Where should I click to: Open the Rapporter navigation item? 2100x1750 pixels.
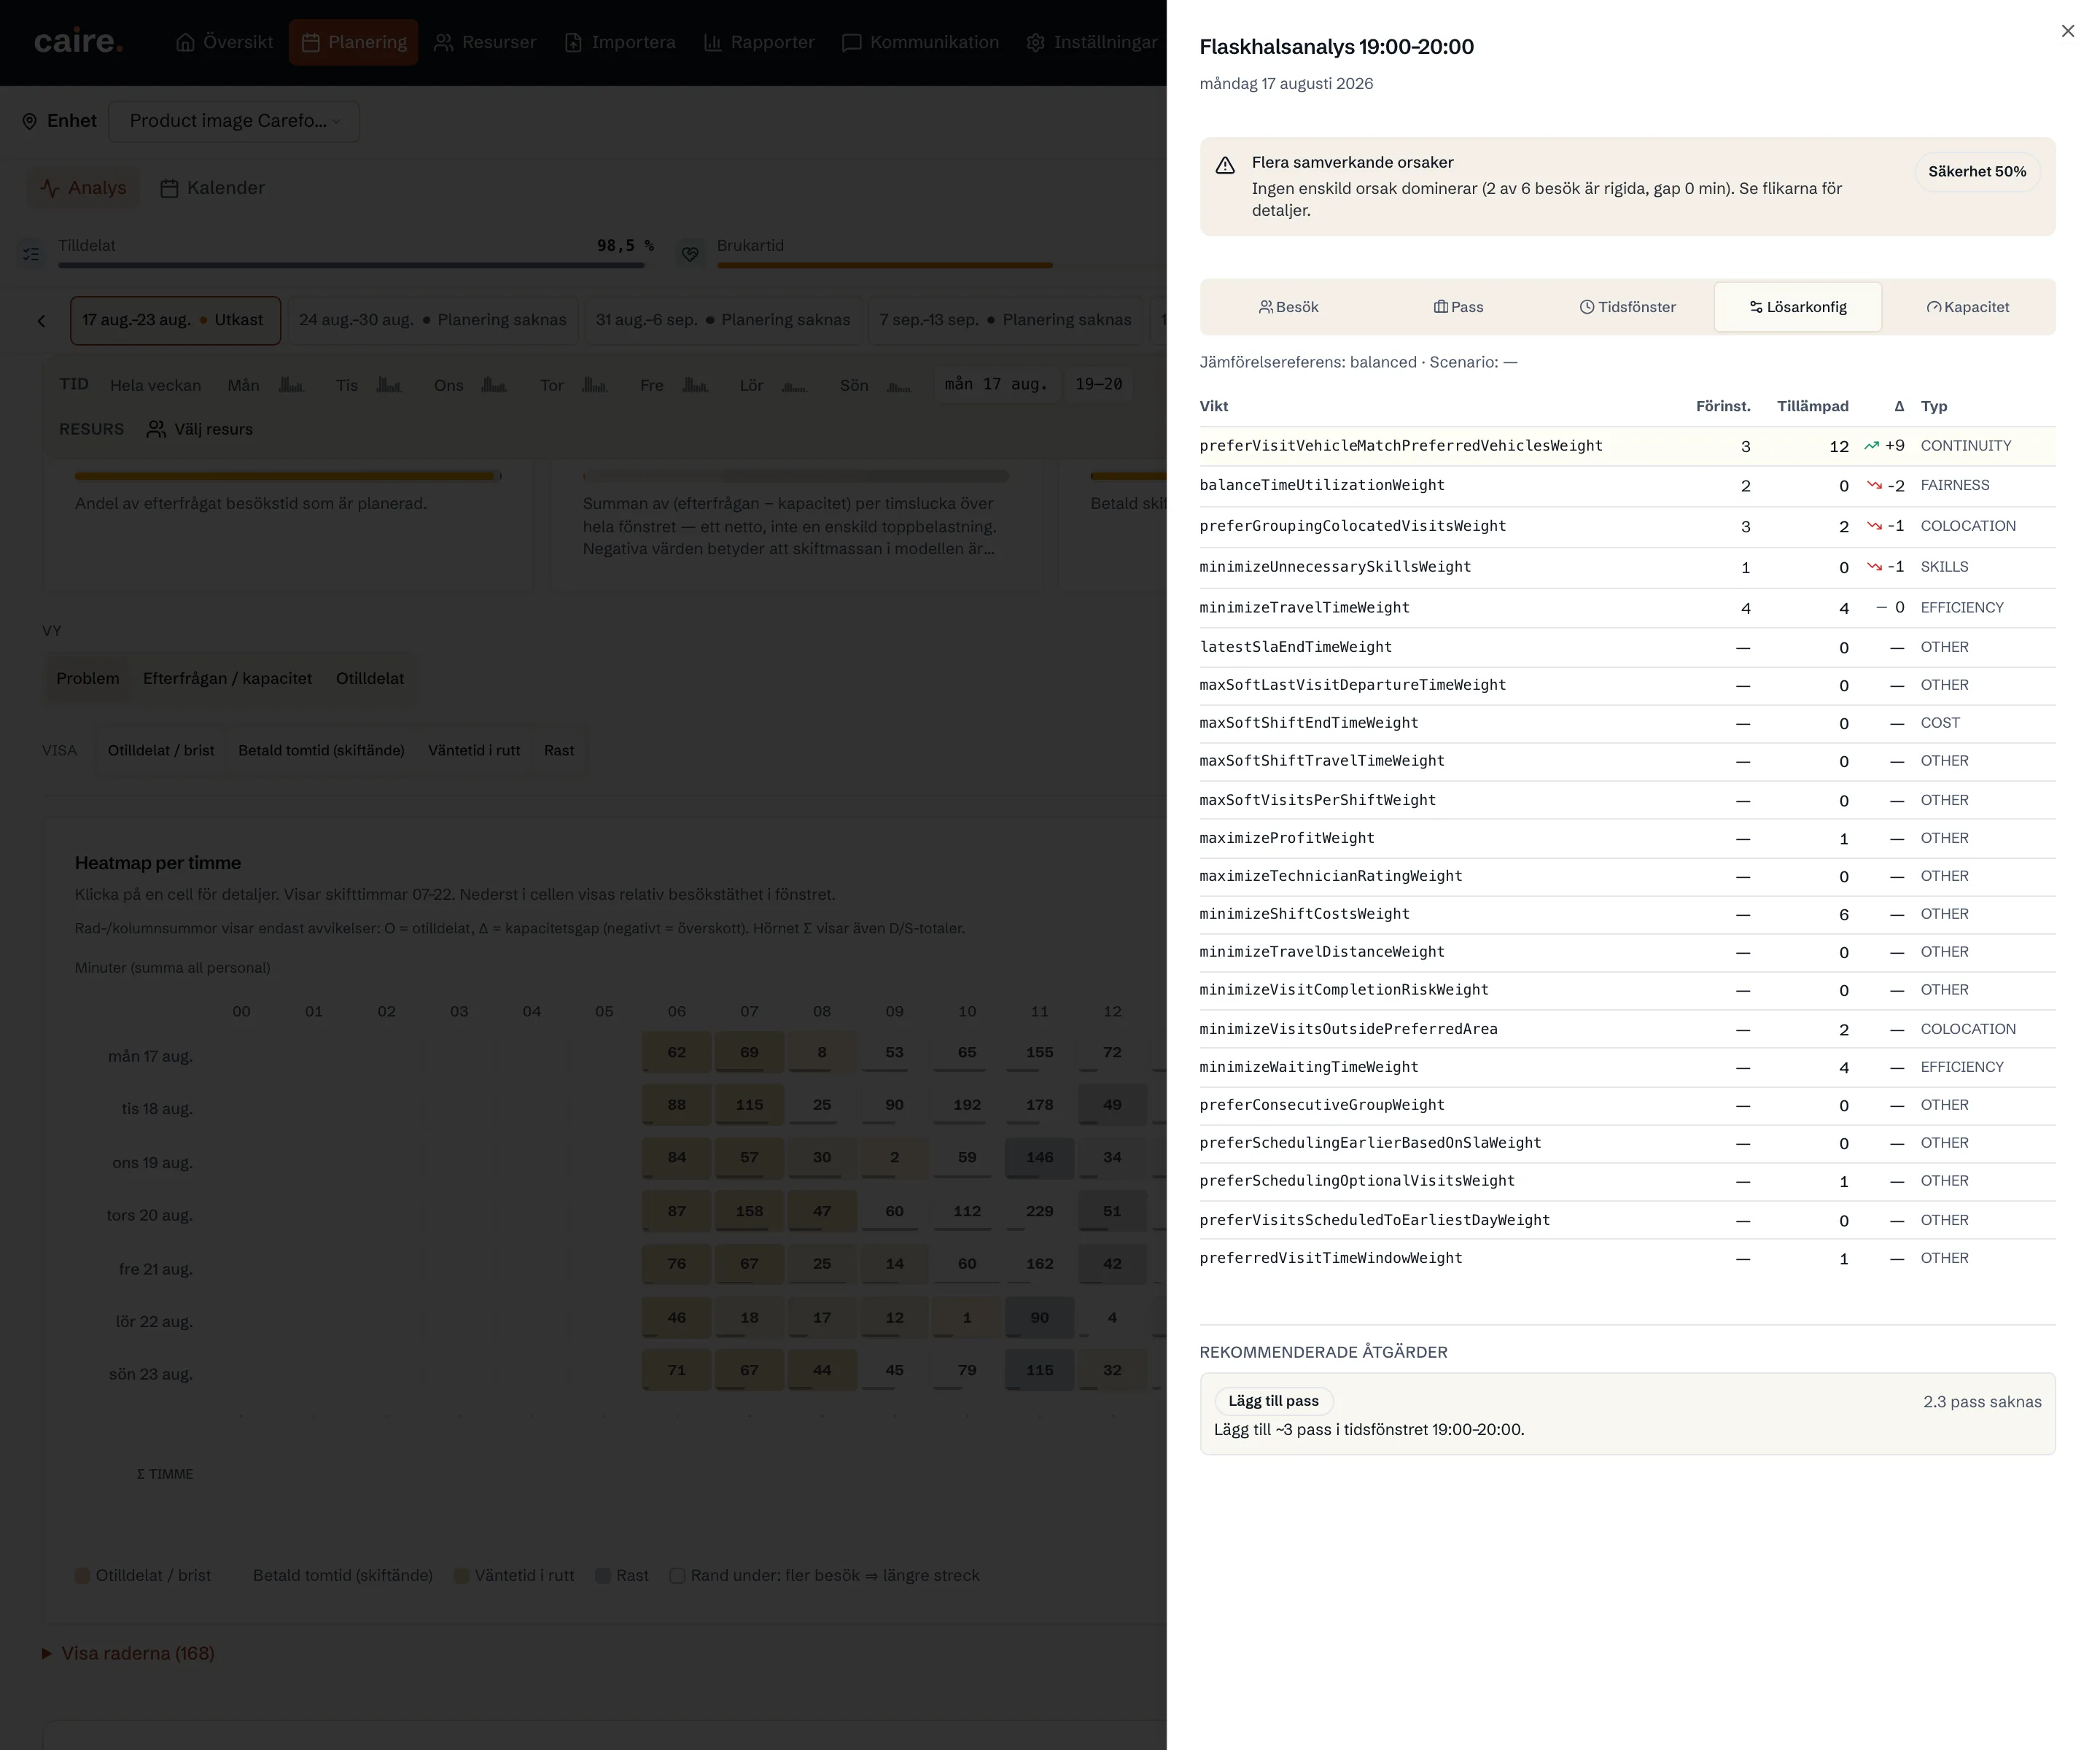click(759, 42)
